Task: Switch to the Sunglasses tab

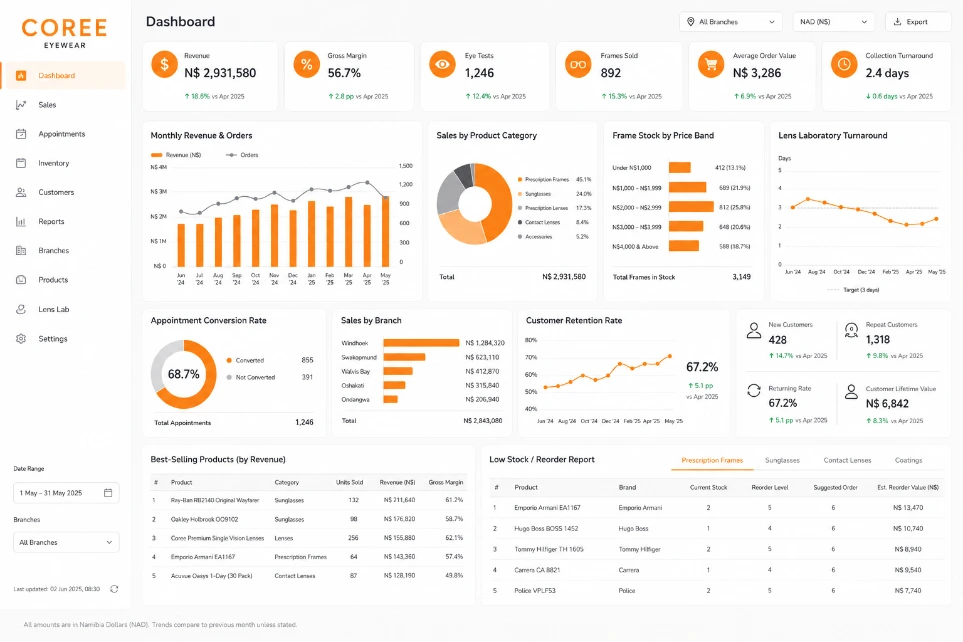Action: [x=782, y=460]
